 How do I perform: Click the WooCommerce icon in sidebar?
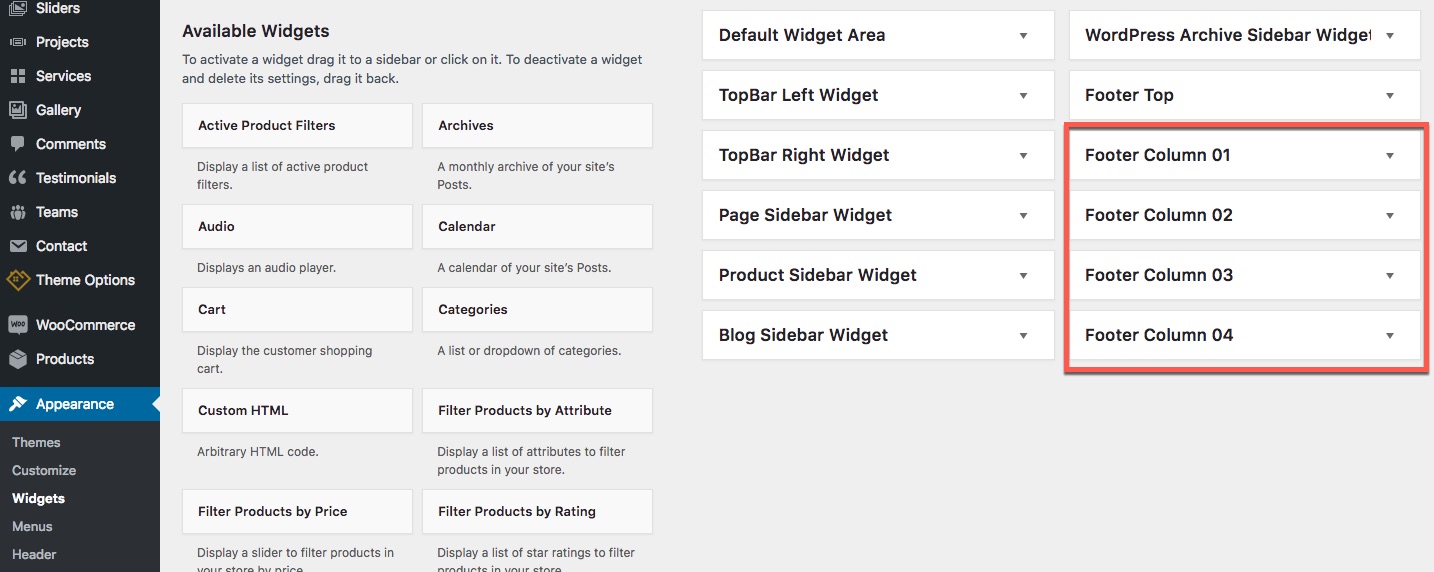click(x=17, y=325)
